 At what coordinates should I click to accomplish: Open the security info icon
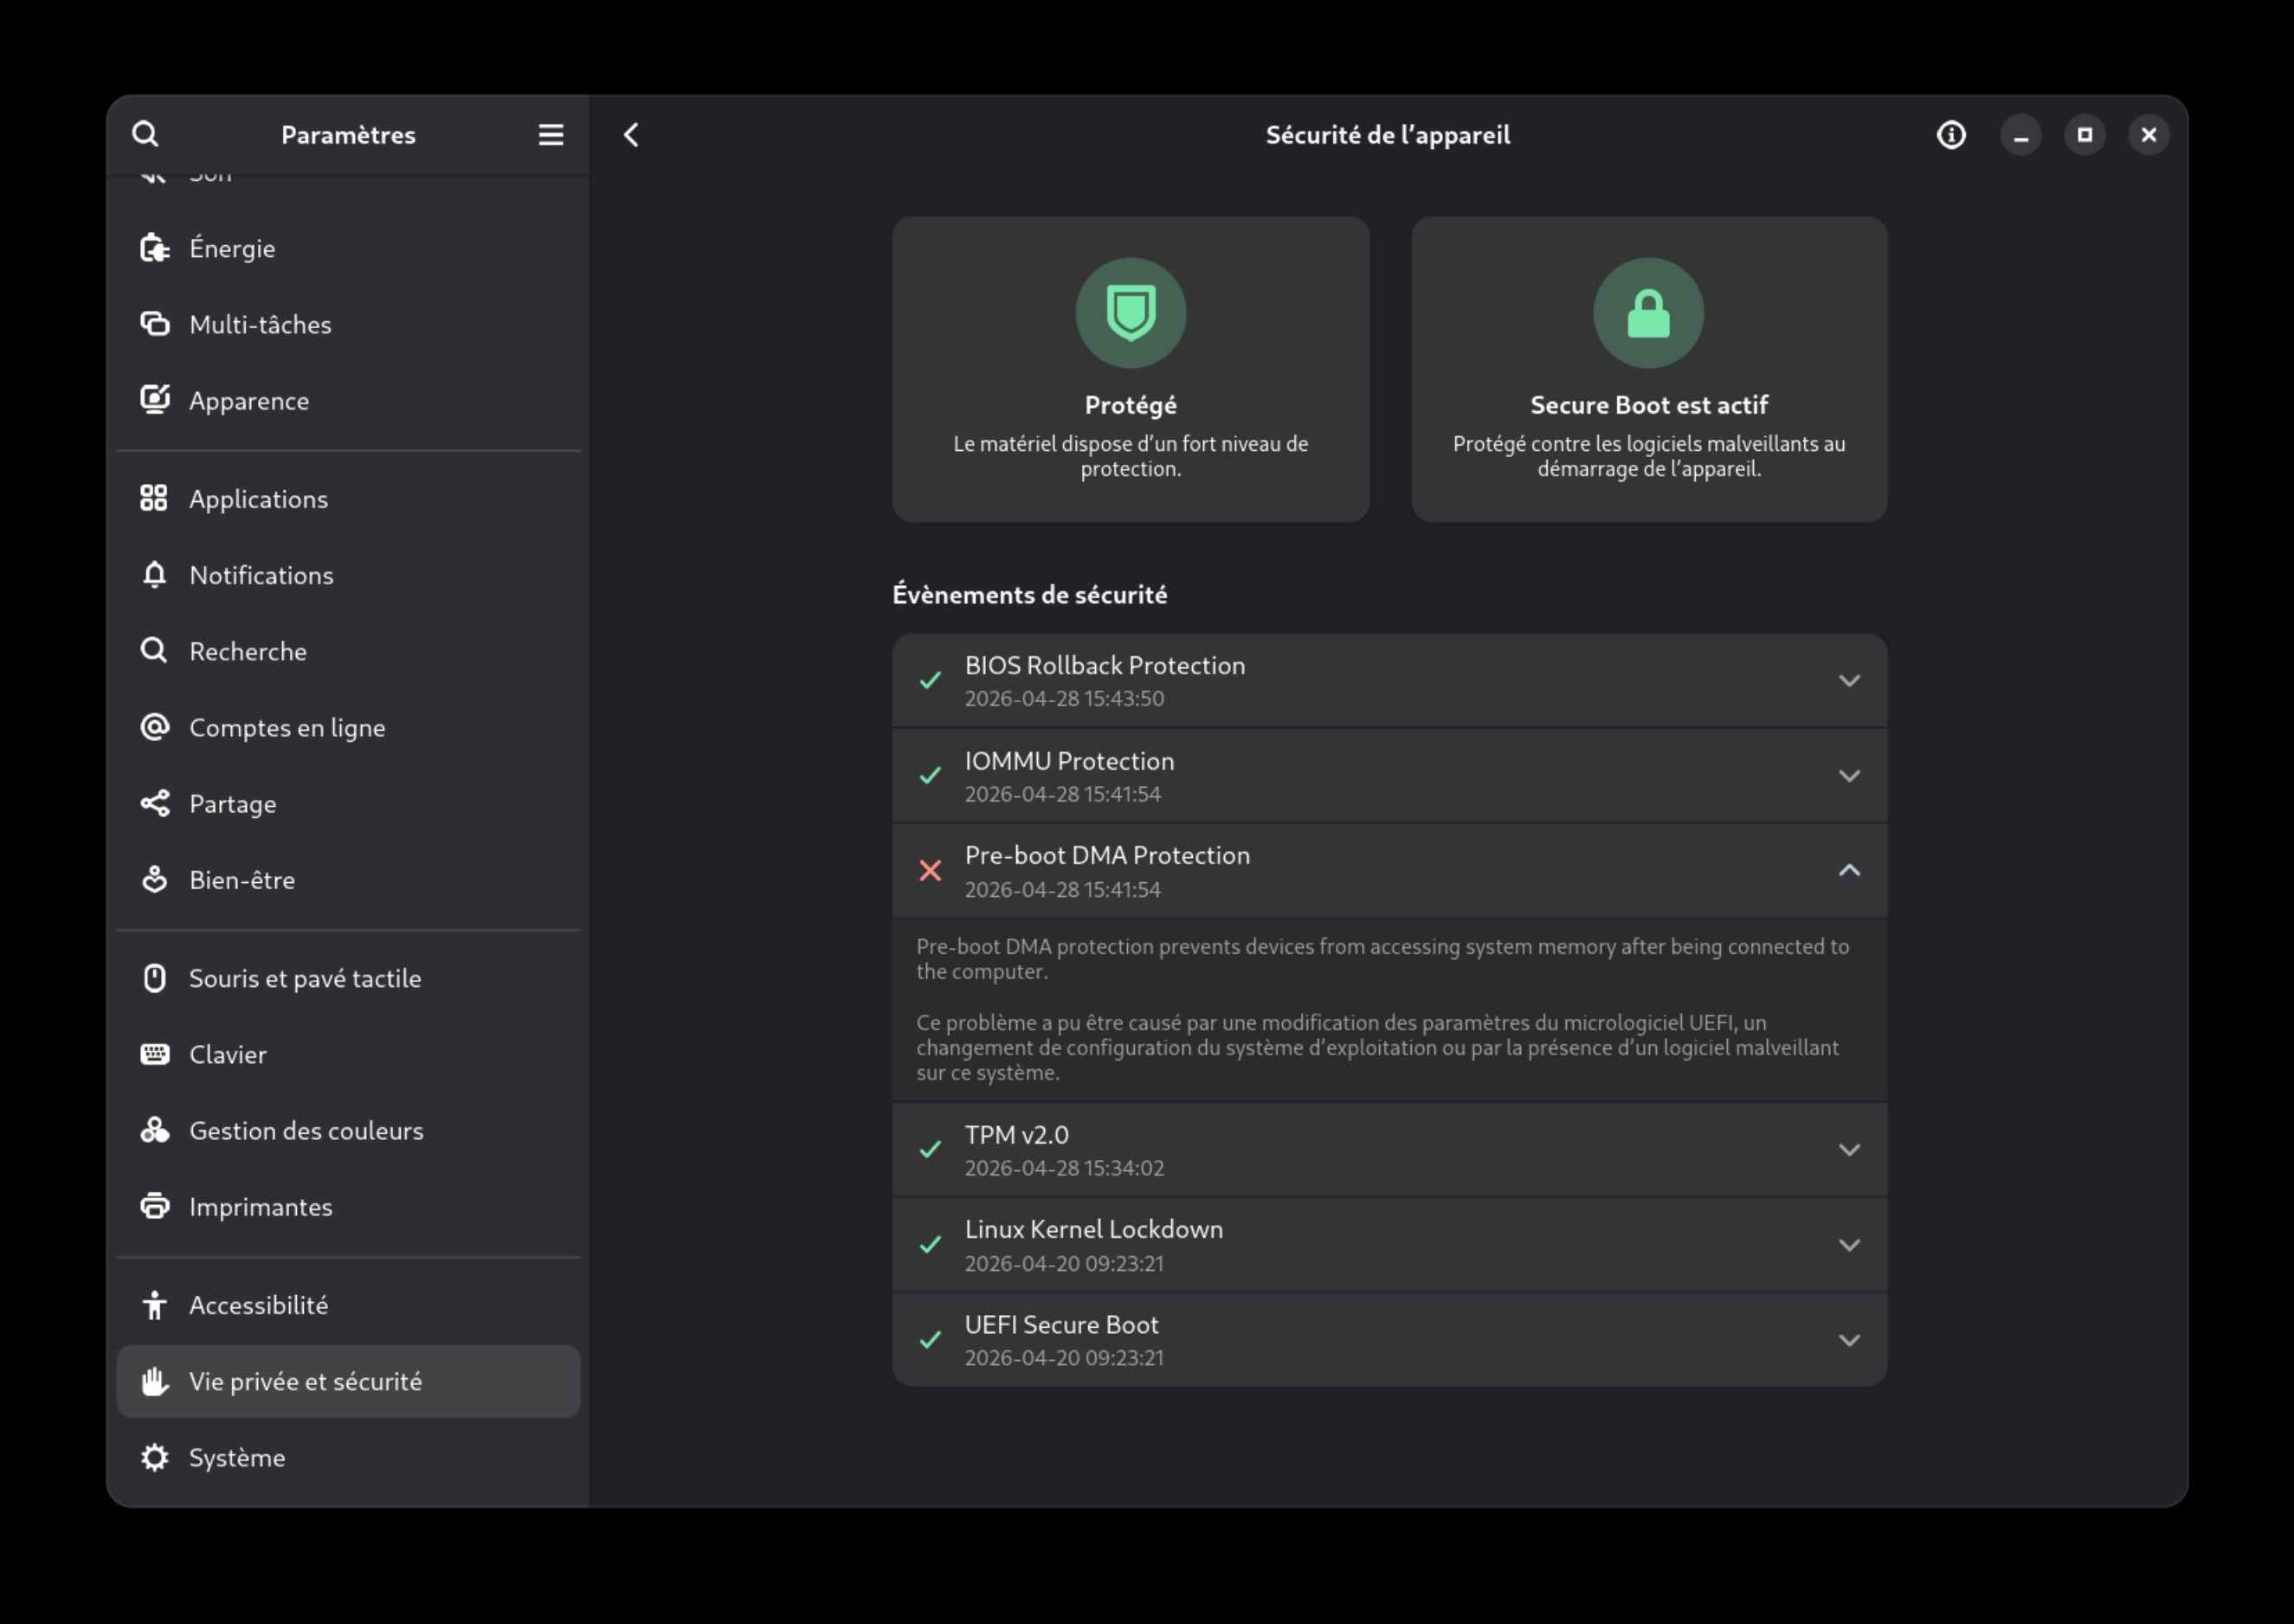[x=1950, y=135]
